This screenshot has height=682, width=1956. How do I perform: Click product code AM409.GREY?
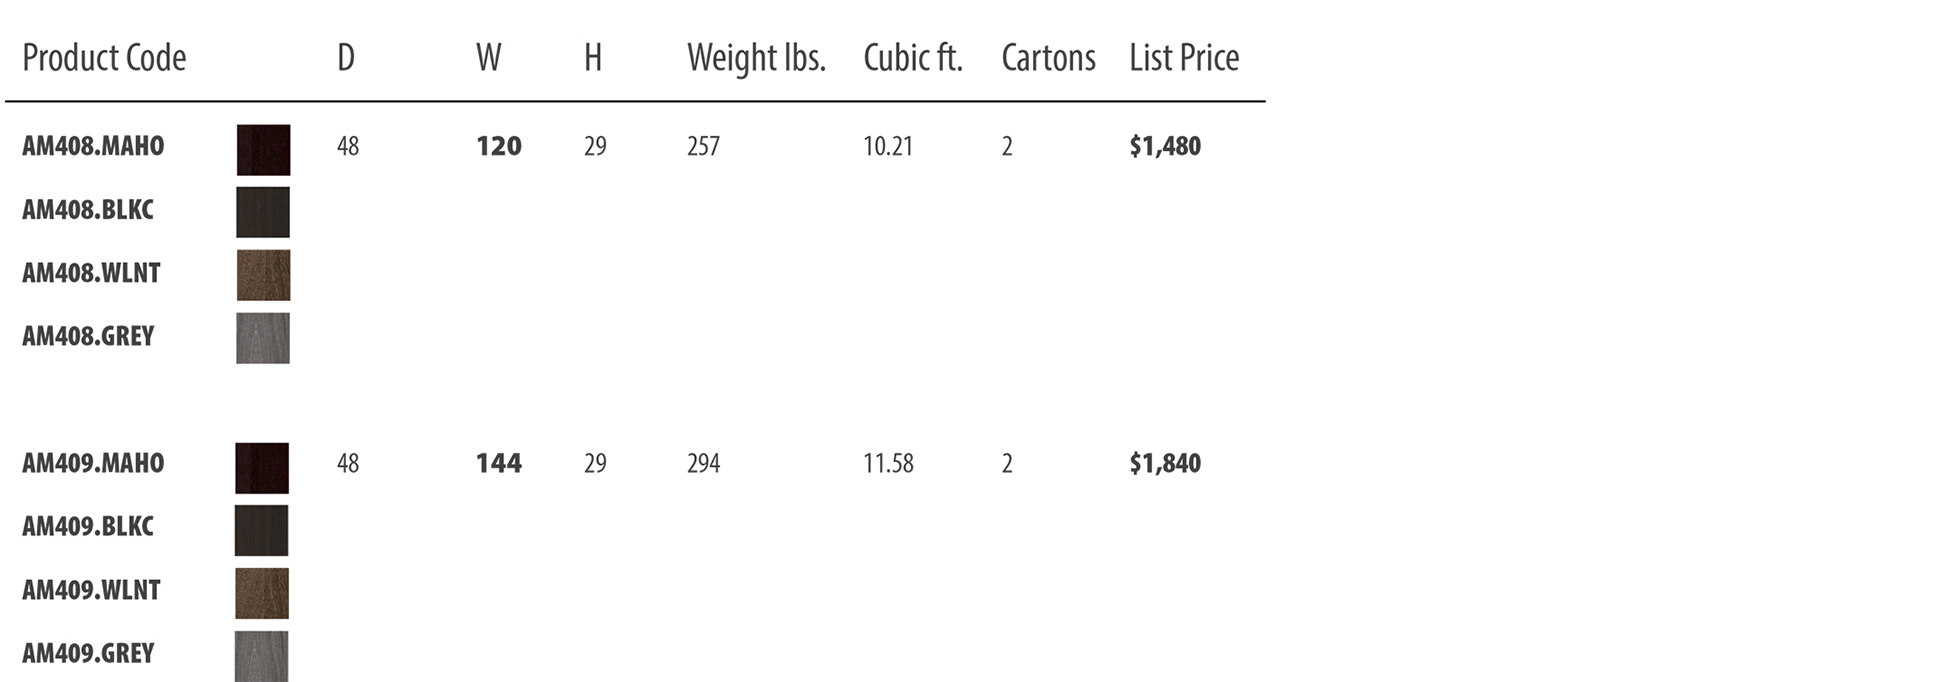pos(88,653)
